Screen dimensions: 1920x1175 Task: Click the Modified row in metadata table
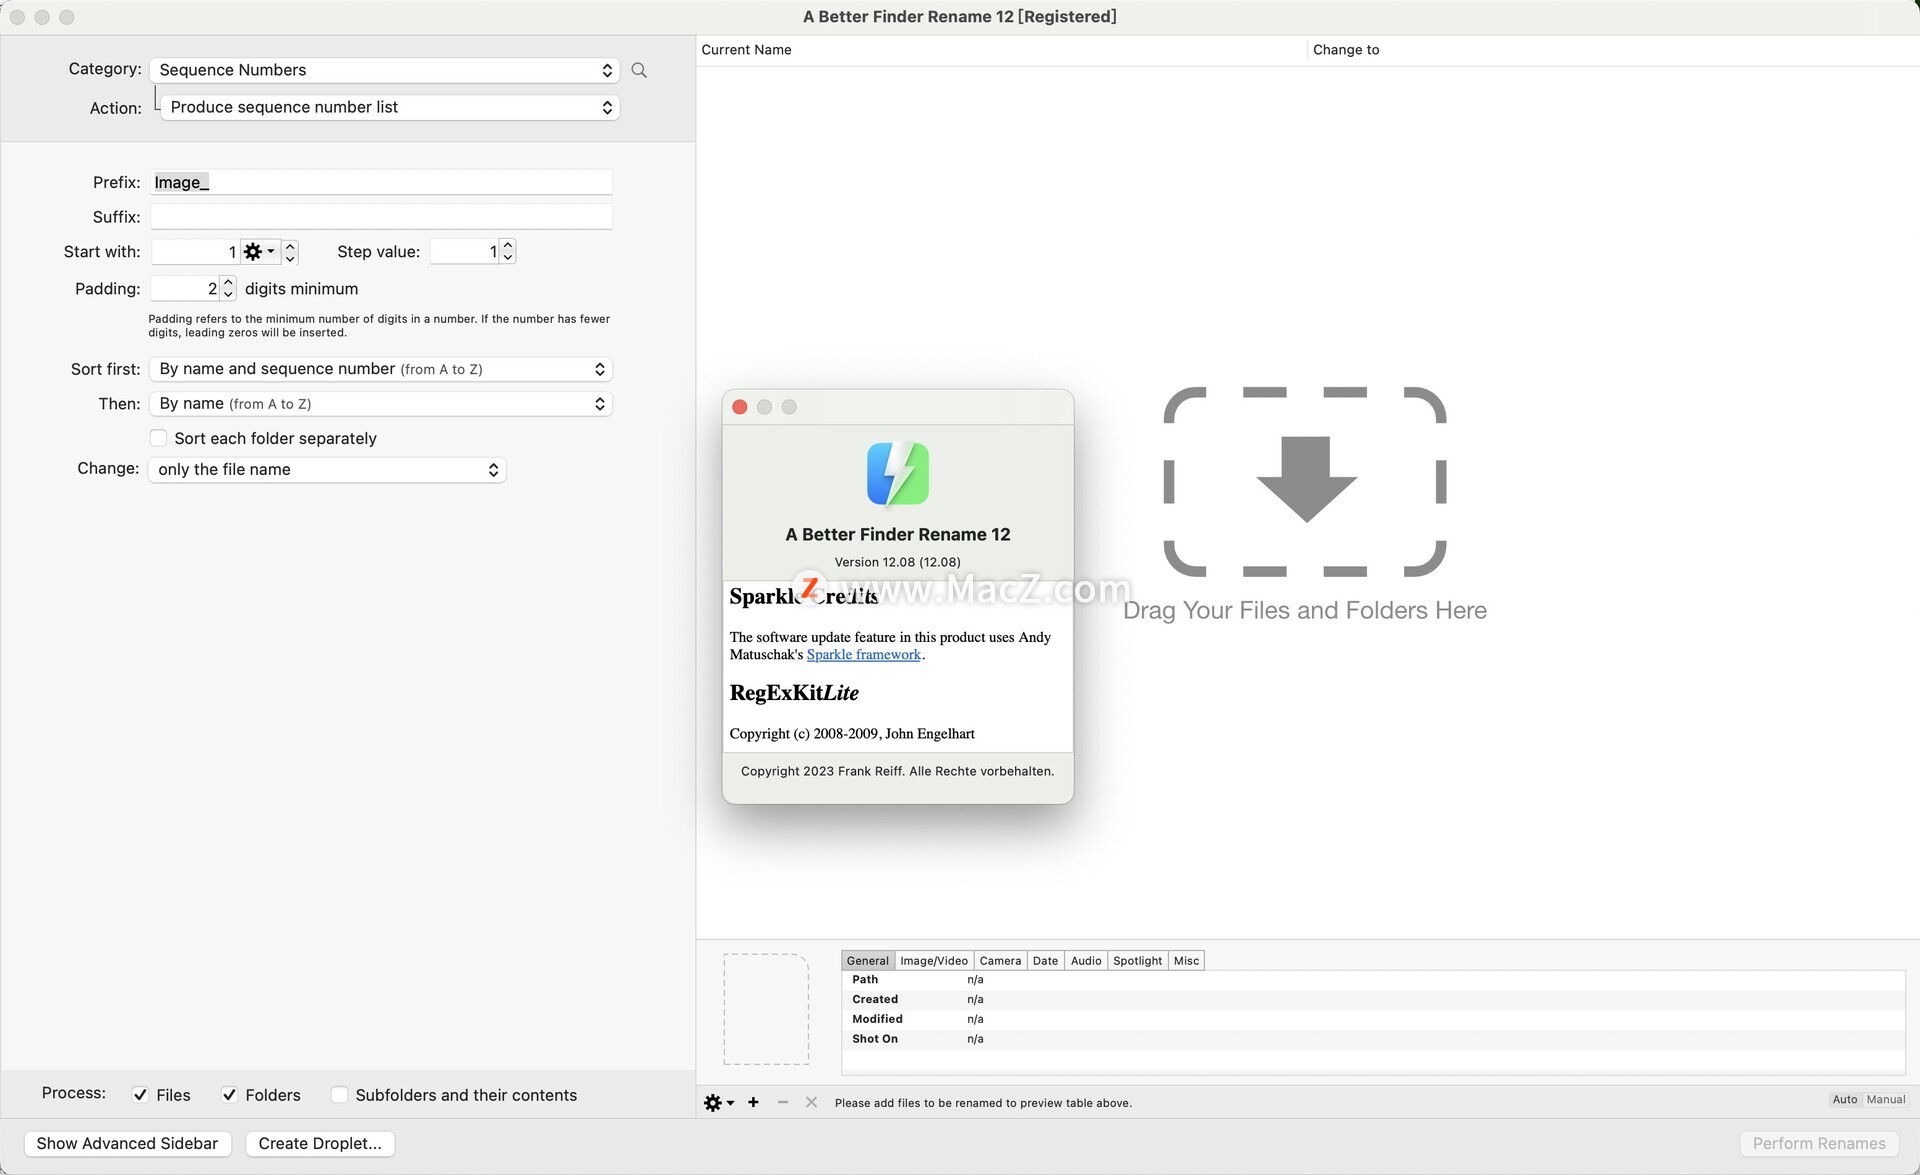(x=1373, y=1019)
